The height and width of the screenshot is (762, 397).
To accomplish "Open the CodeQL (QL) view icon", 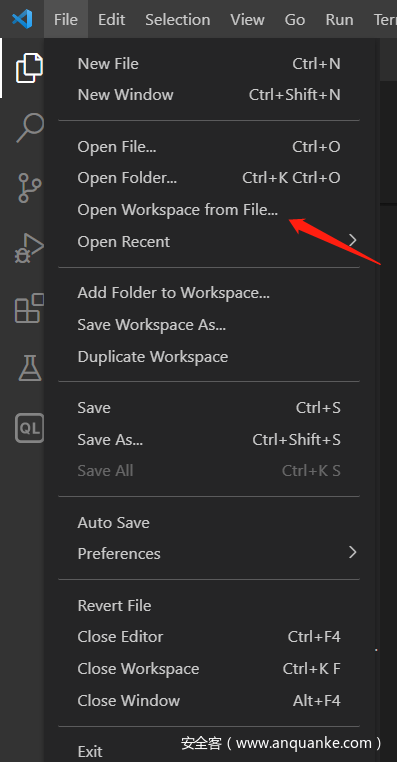I will (x=30, y=428).
